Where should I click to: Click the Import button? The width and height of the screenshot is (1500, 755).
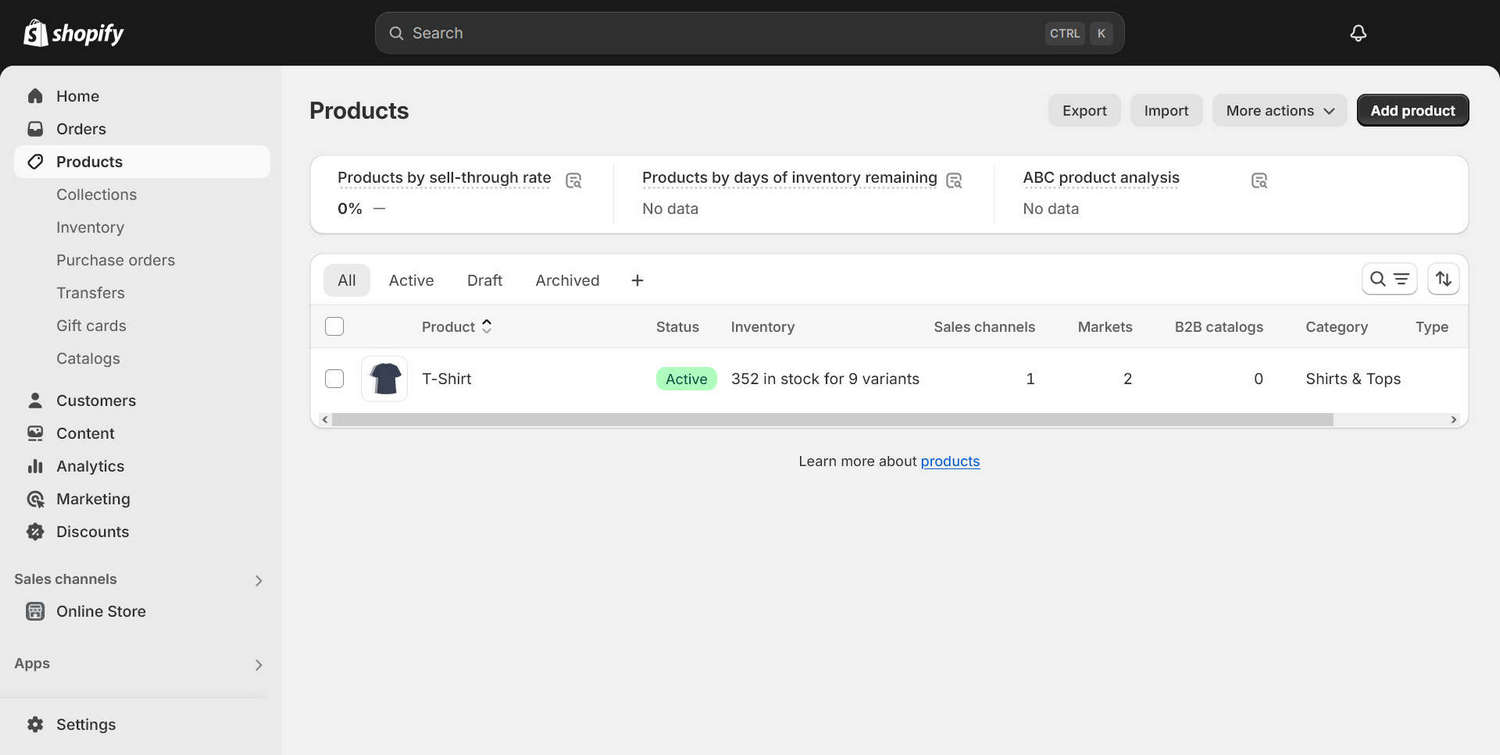pos(1166,110)
